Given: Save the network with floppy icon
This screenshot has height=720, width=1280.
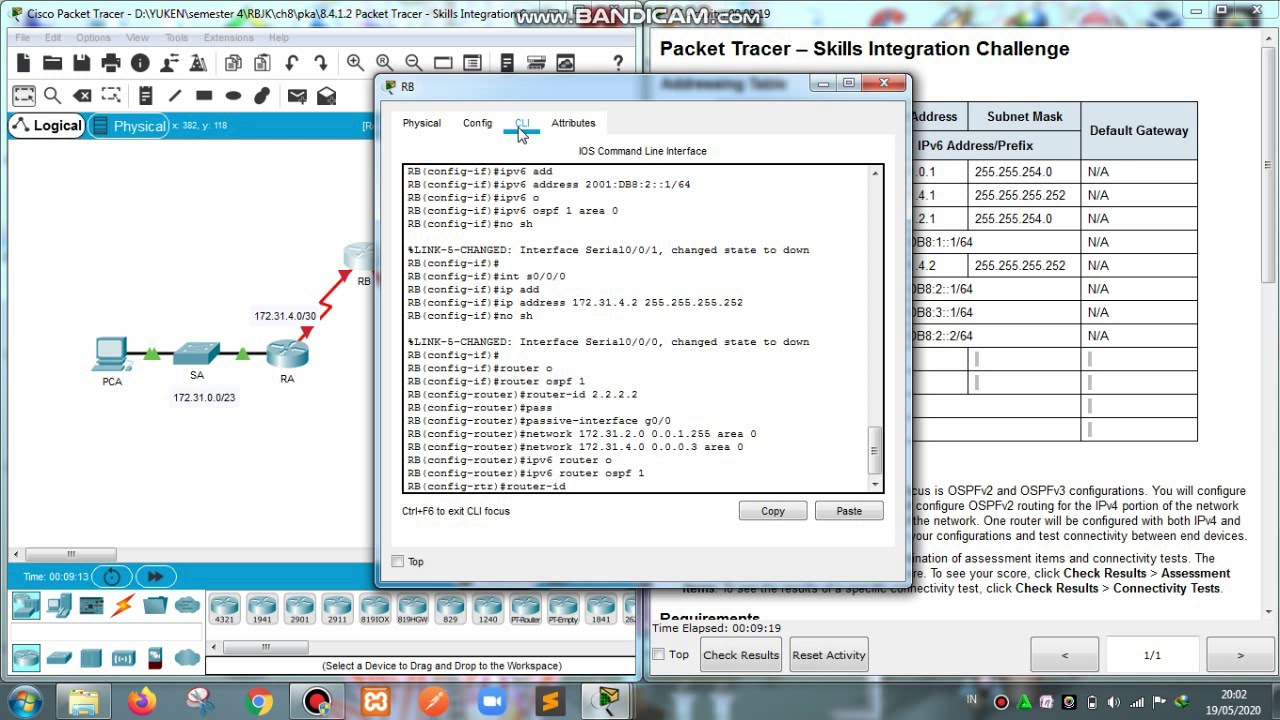Looking at the screenshot, I should click(81, 63).
